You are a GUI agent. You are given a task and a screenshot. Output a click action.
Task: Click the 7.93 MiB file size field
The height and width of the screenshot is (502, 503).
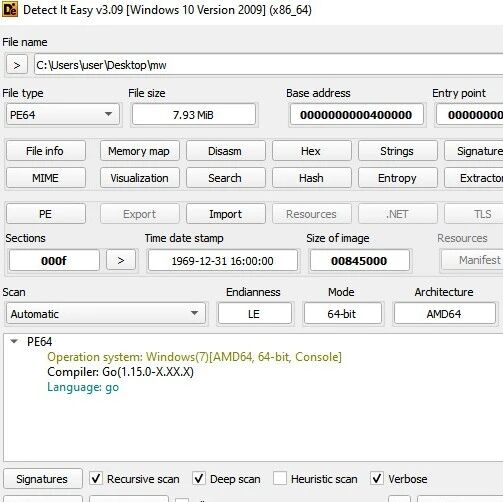pyautogui.click(x=194, y=115)
